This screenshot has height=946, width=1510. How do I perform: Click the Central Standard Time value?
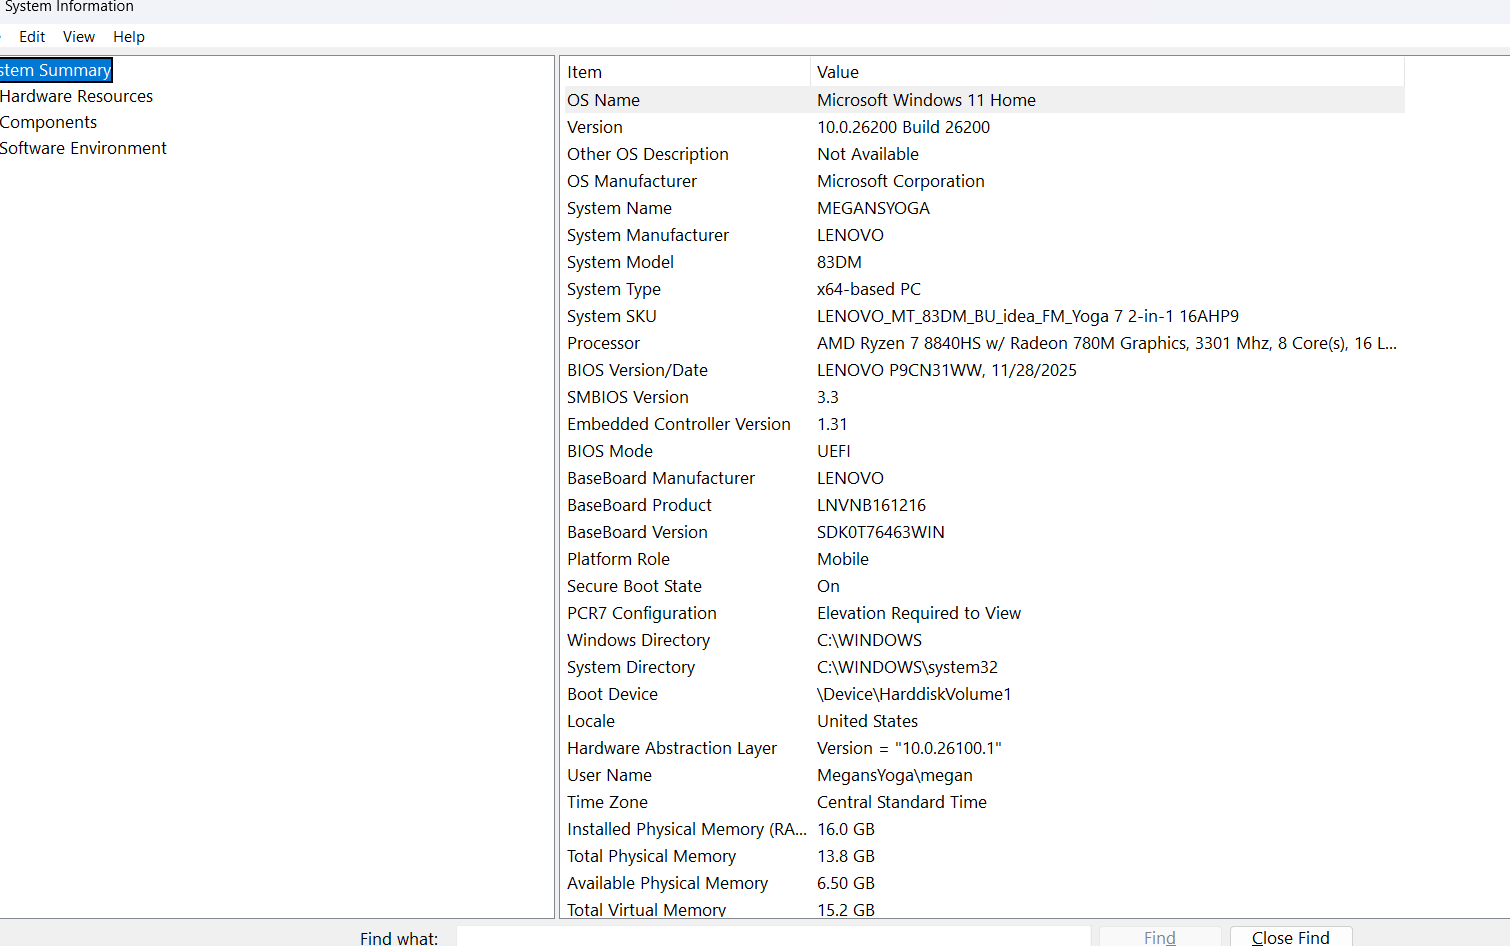click(901, 802)
